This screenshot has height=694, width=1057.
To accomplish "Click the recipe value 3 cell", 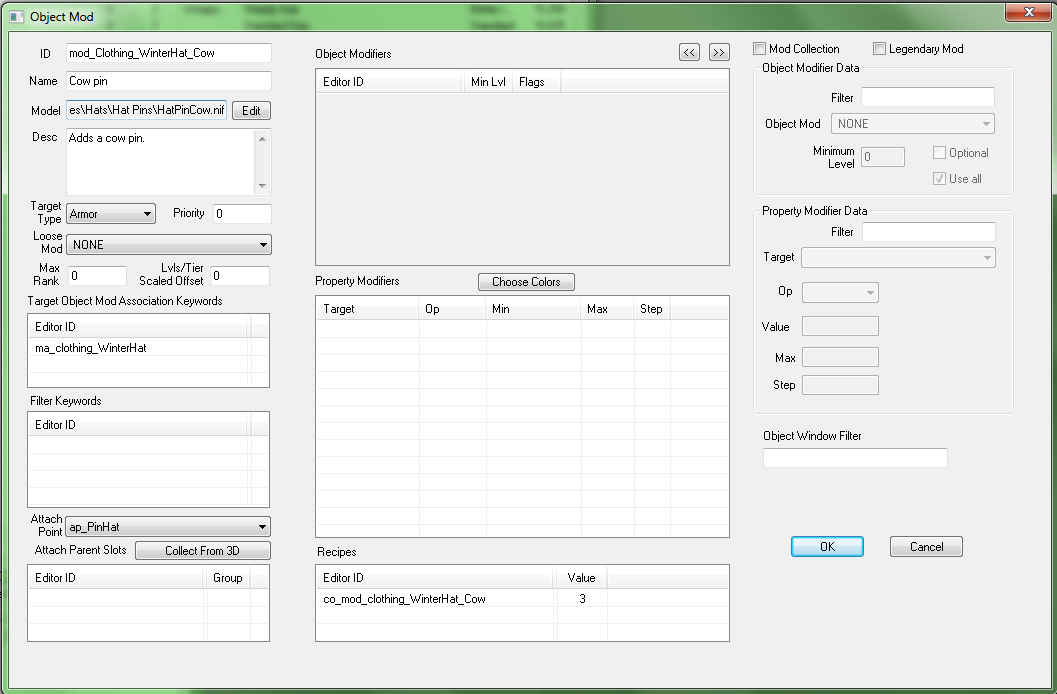I will point(582,598).
